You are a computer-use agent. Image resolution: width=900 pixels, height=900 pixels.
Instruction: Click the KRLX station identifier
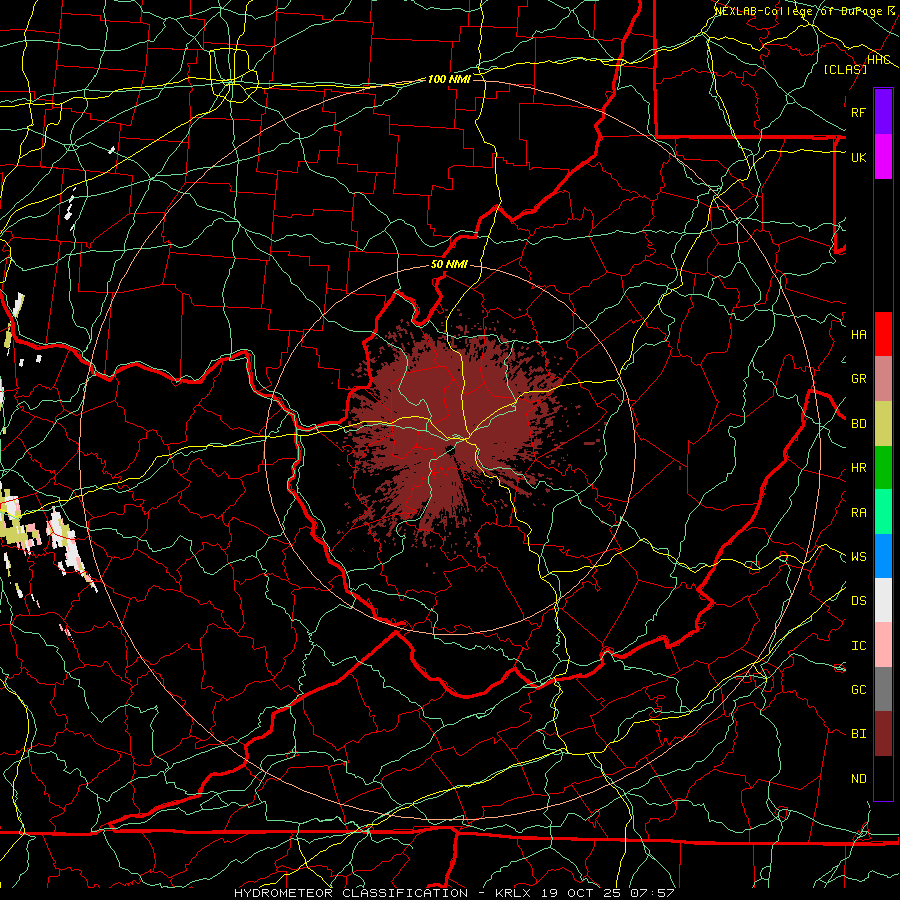pyautogui.click(x=513, y=893)
